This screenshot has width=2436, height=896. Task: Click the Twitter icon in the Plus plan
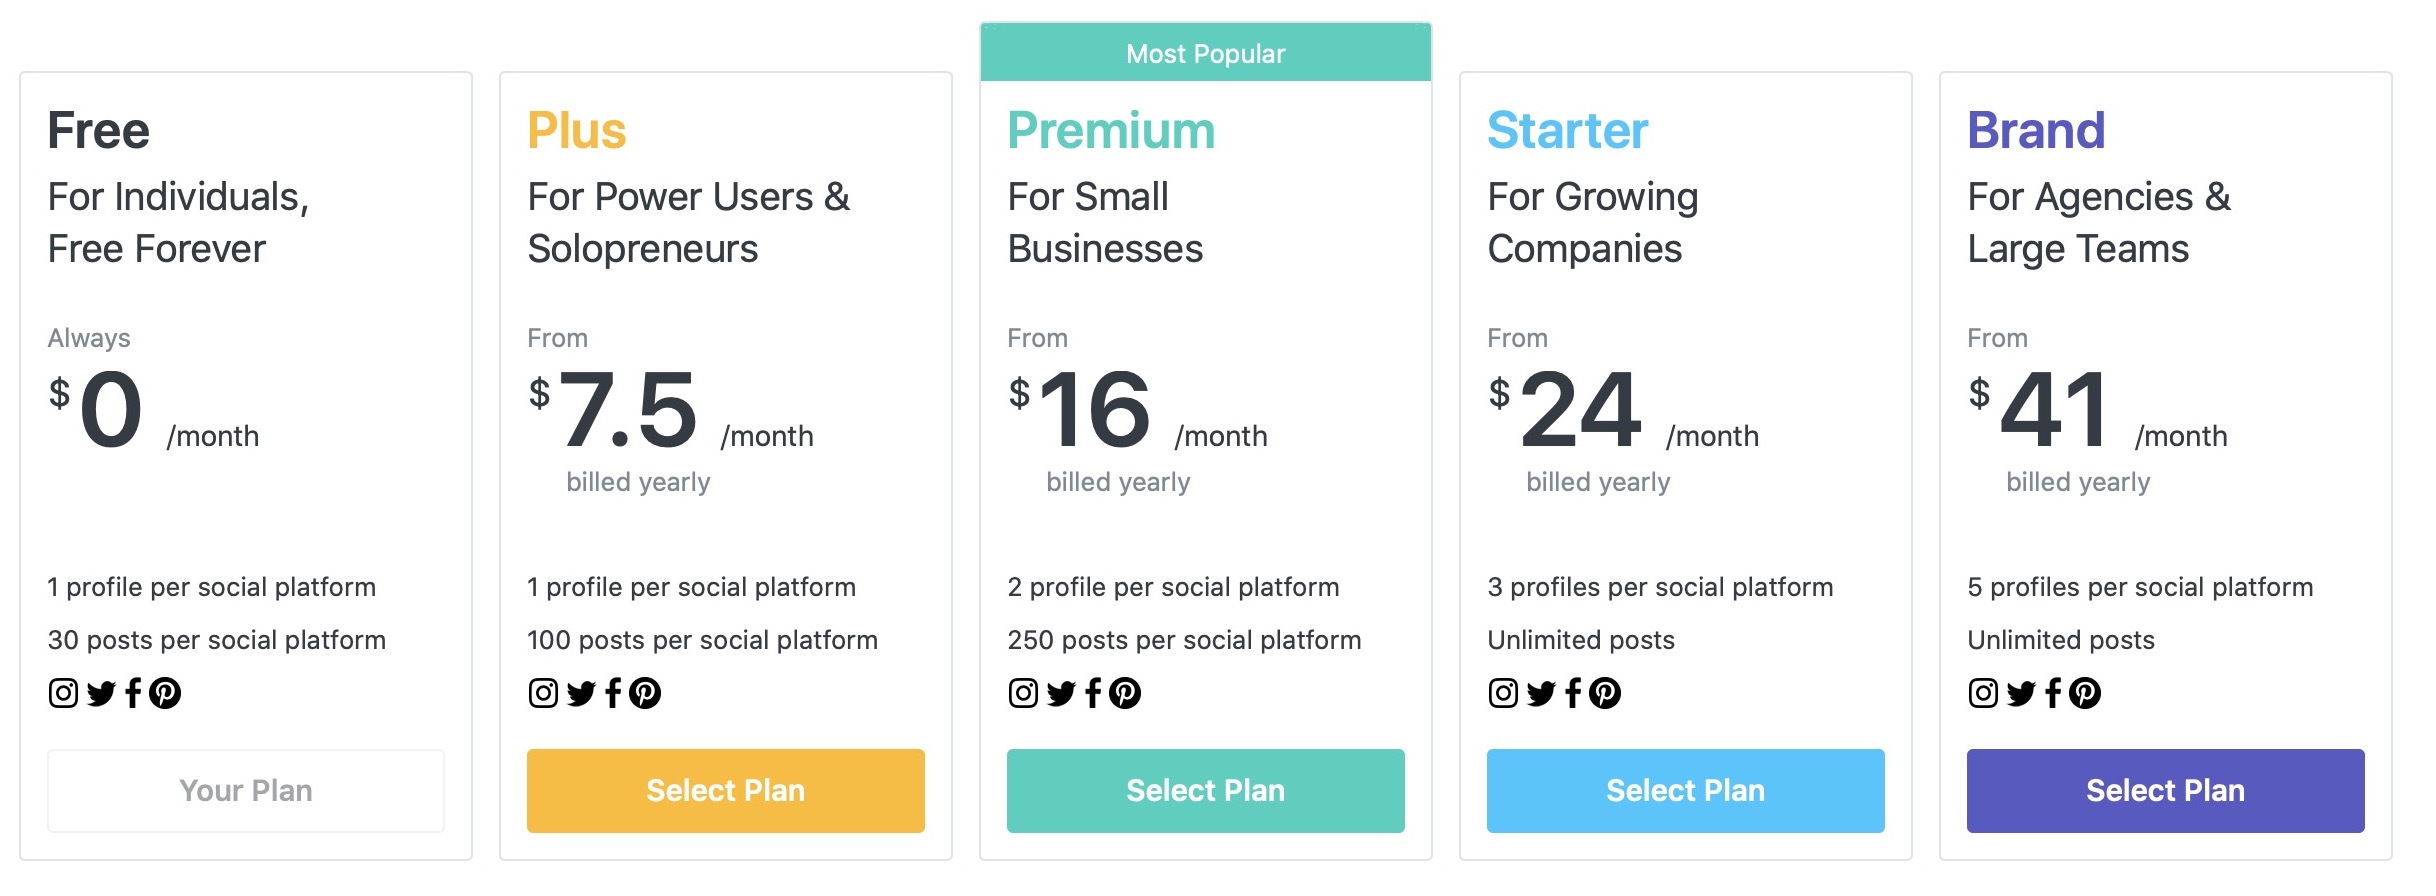pos(581,693)
